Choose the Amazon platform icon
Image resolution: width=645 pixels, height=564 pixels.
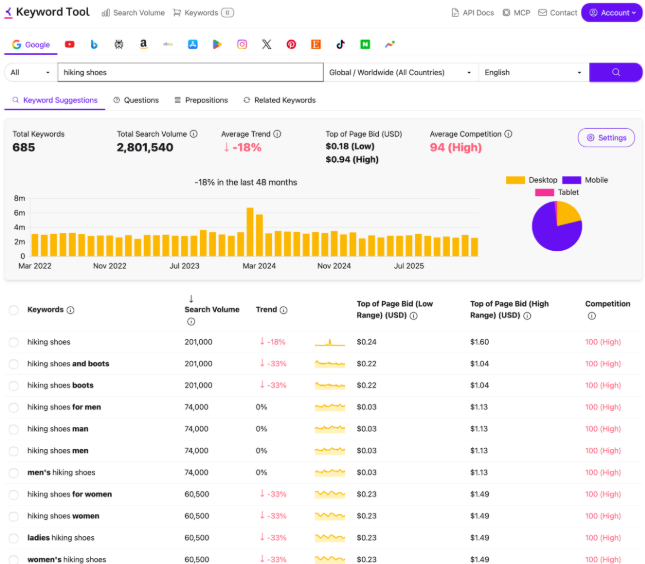click(x=143, y=44)
